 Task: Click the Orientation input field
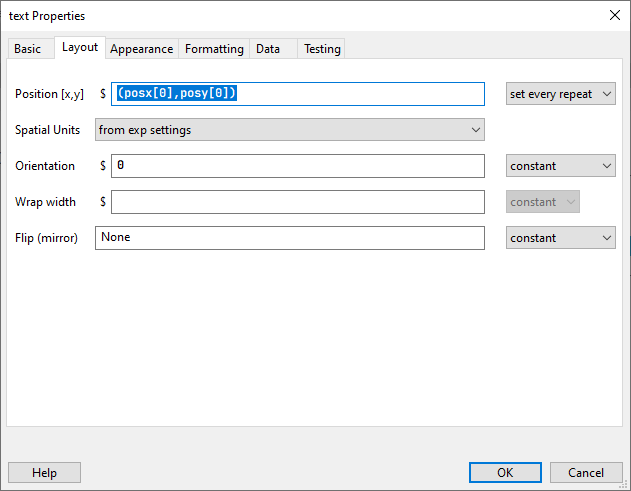[x=298, y=166]
